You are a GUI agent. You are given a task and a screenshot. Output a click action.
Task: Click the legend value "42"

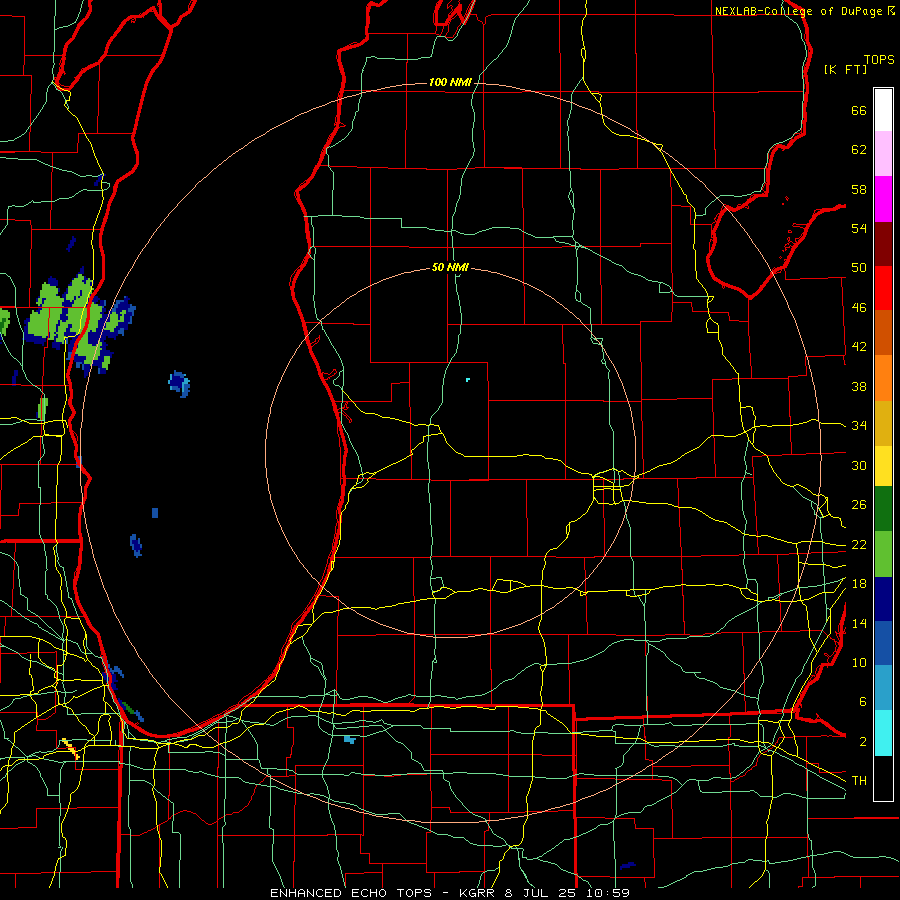click(859, 347)
